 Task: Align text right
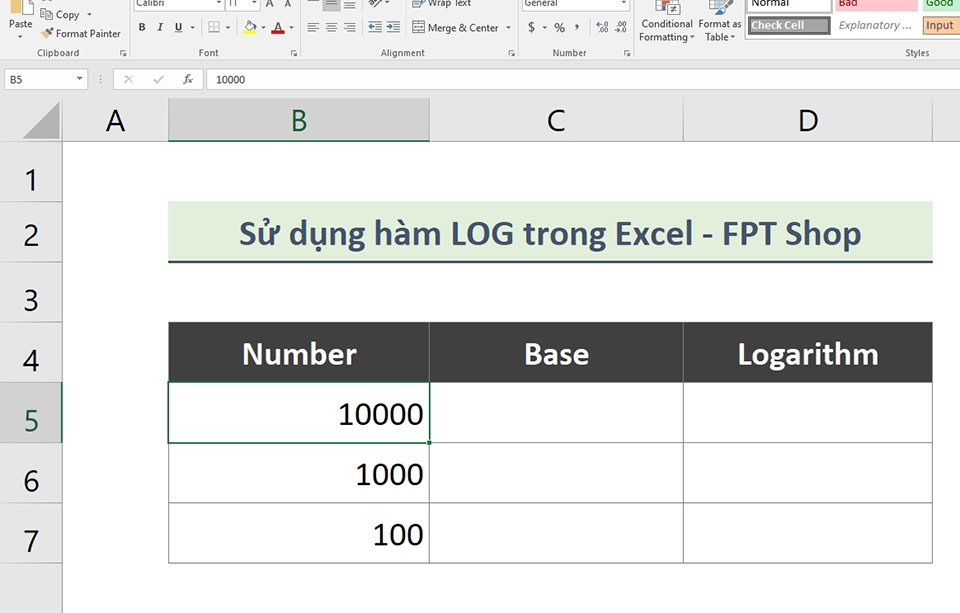[x=350, y=28]
